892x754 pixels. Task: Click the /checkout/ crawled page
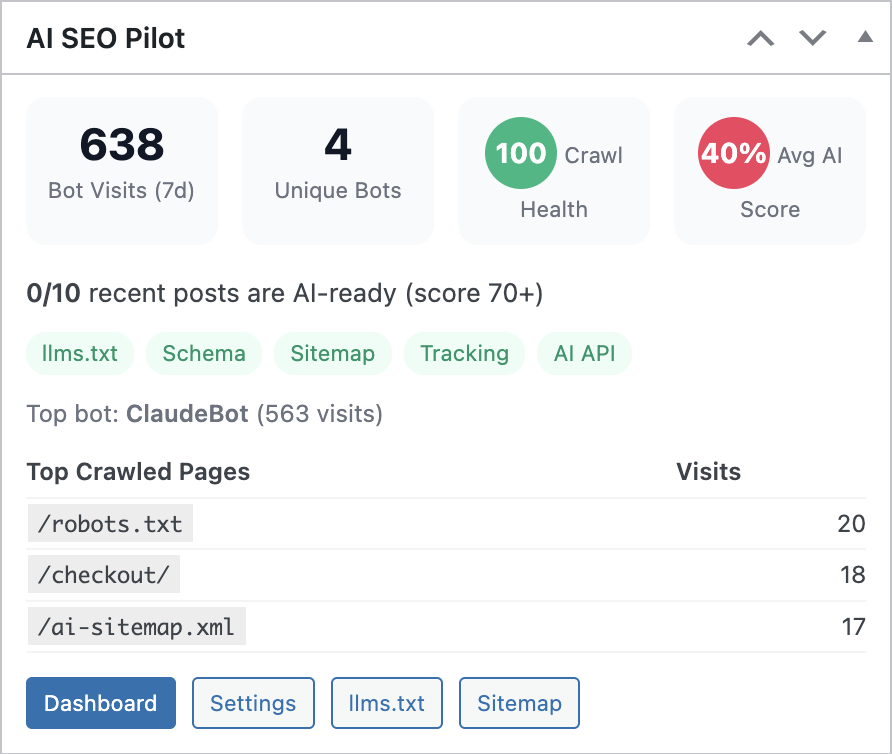[x=104, y=576]
